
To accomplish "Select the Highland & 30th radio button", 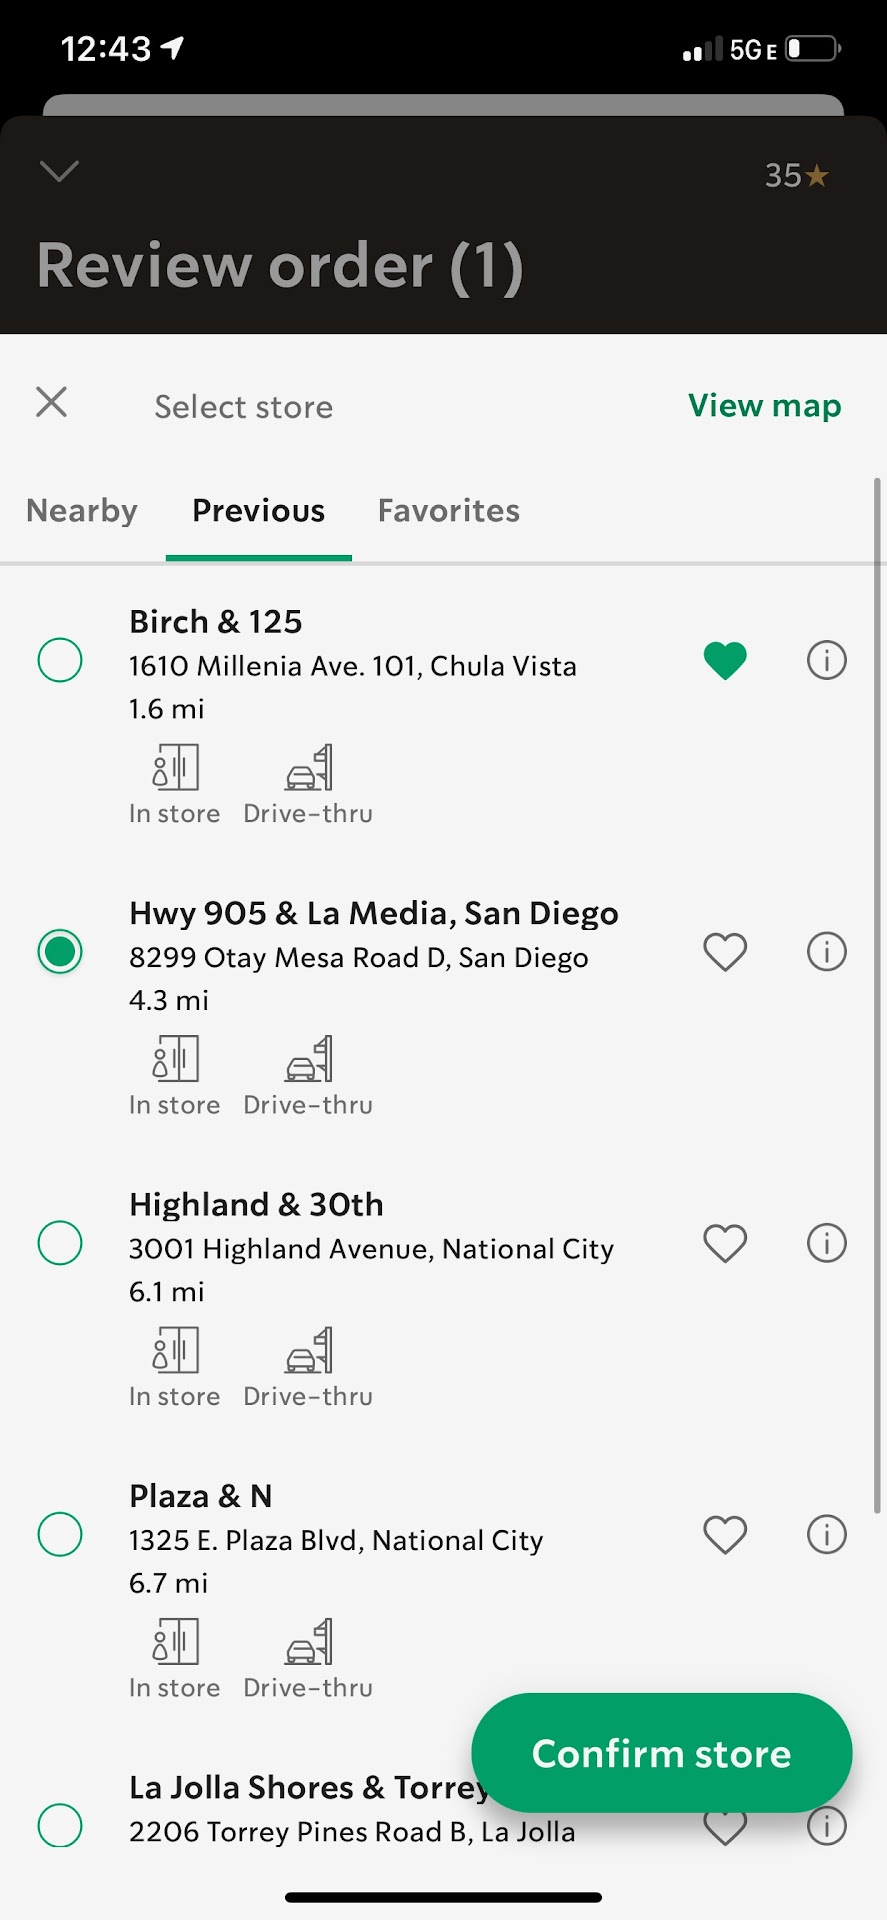I will point(60,1244).
